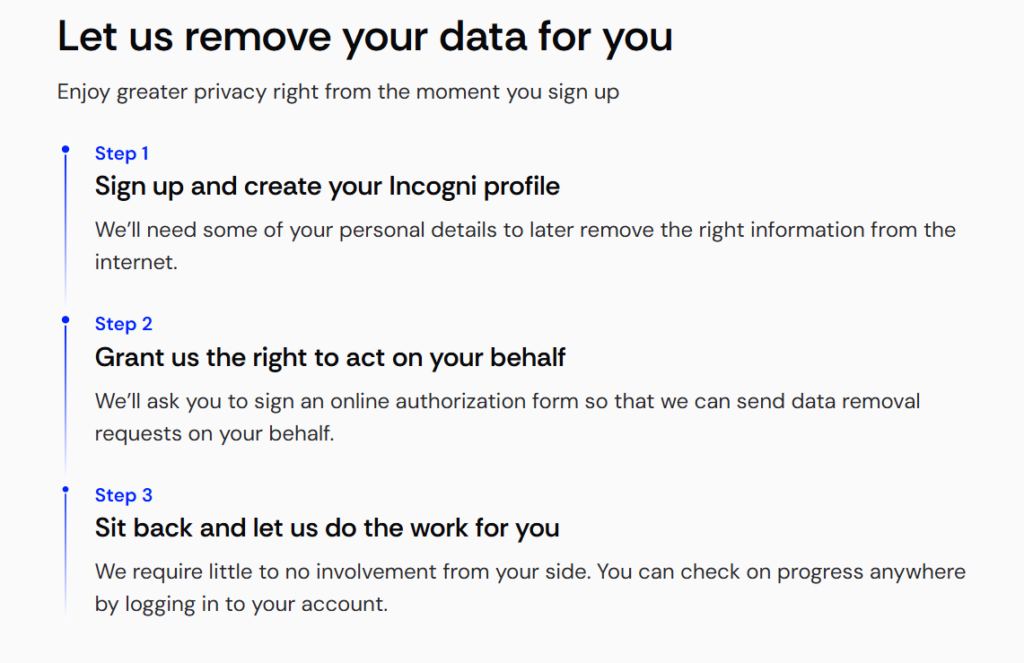
Task: Select the blue 'Step 3' label
Action: 123,495
